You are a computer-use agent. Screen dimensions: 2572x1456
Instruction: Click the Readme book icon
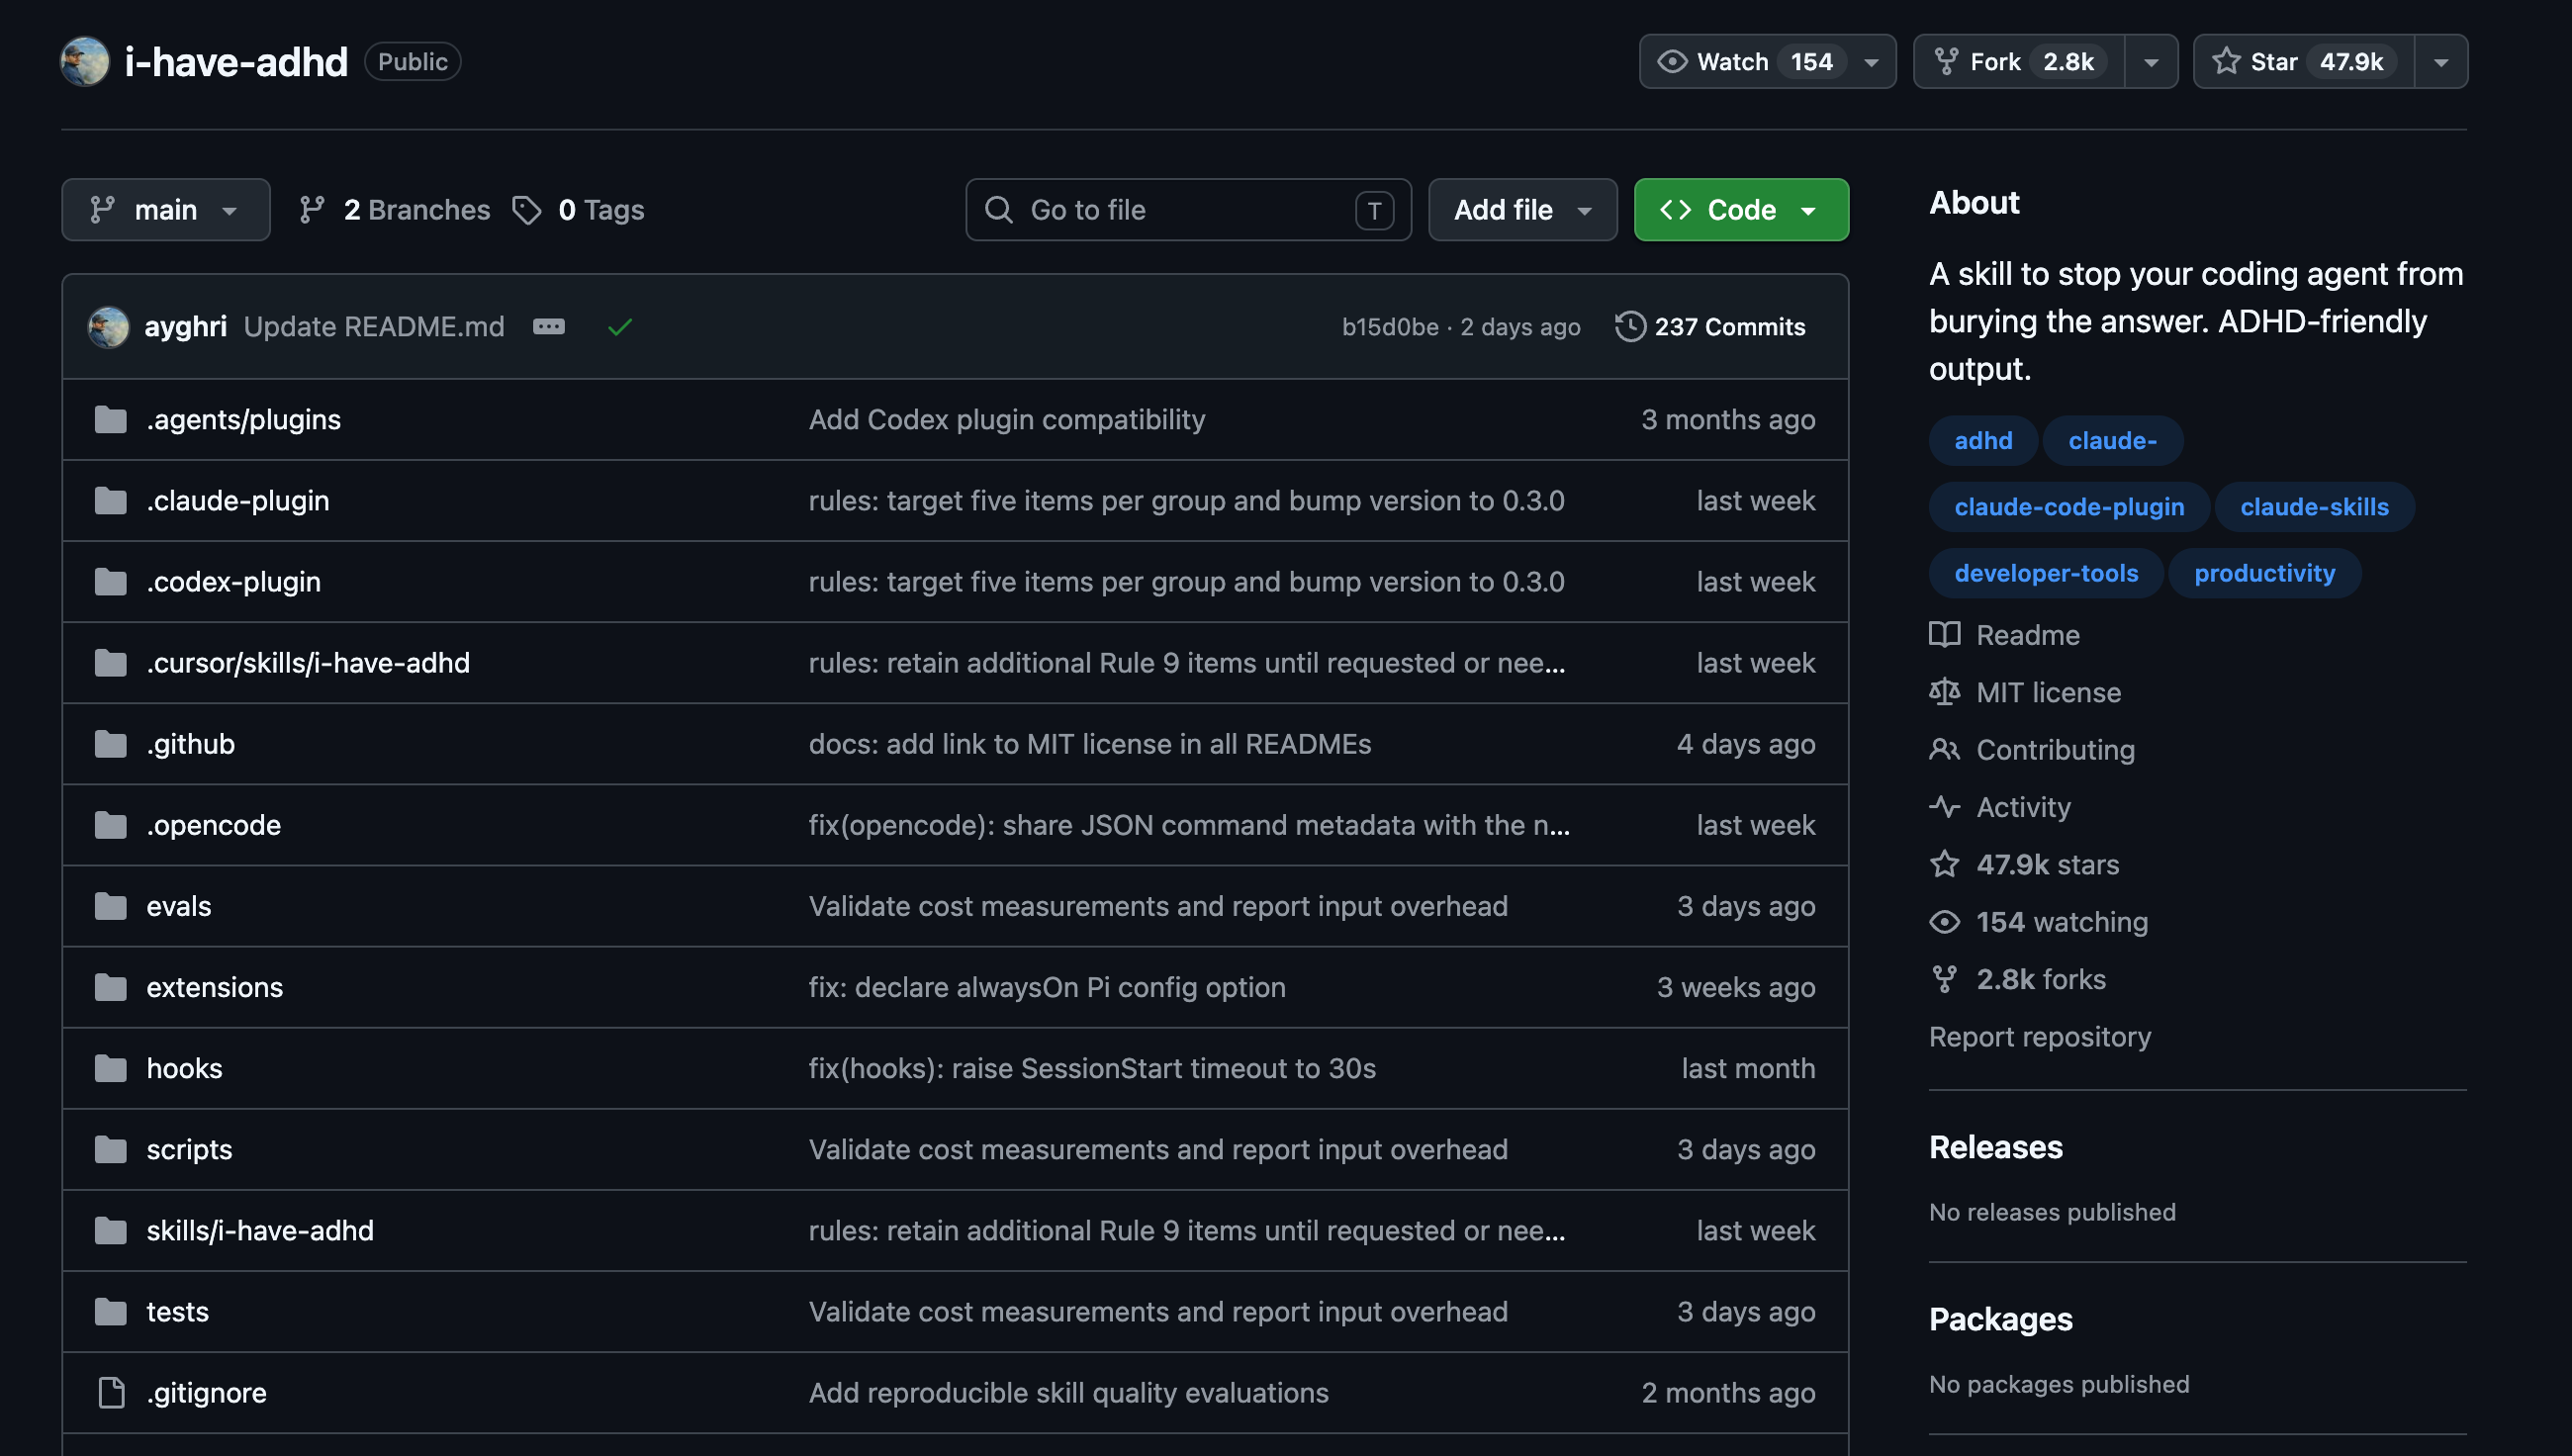(1944, 635)
